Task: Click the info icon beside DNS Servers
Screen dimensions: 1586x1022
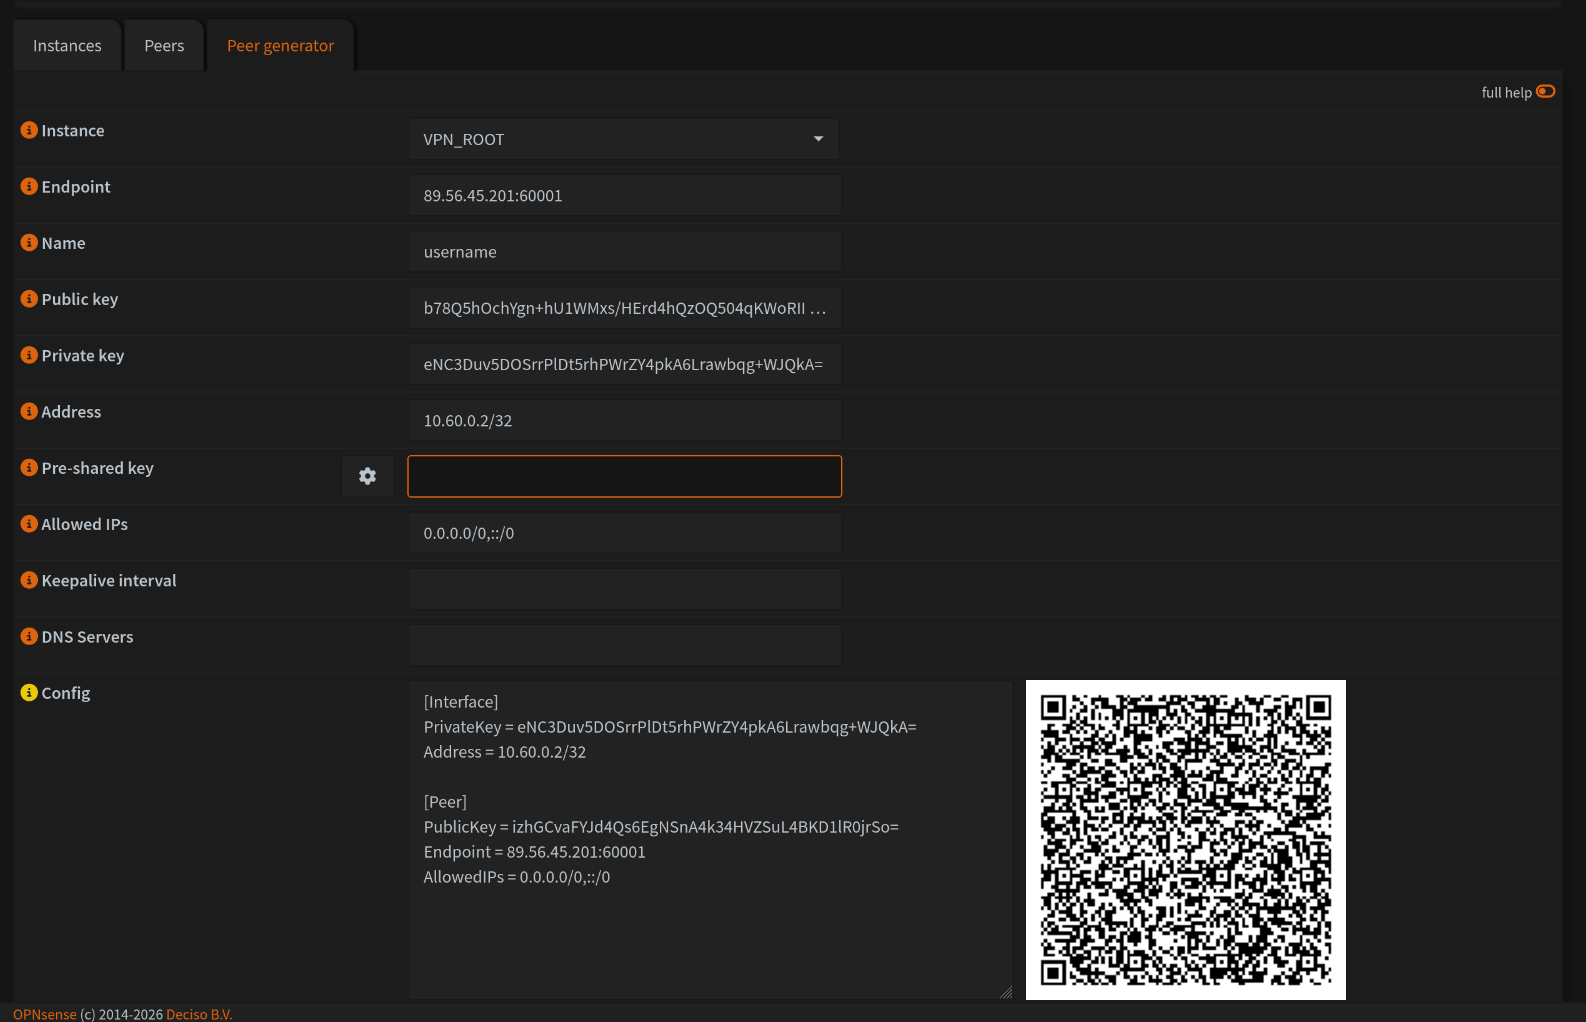Action: pos(29,636)
